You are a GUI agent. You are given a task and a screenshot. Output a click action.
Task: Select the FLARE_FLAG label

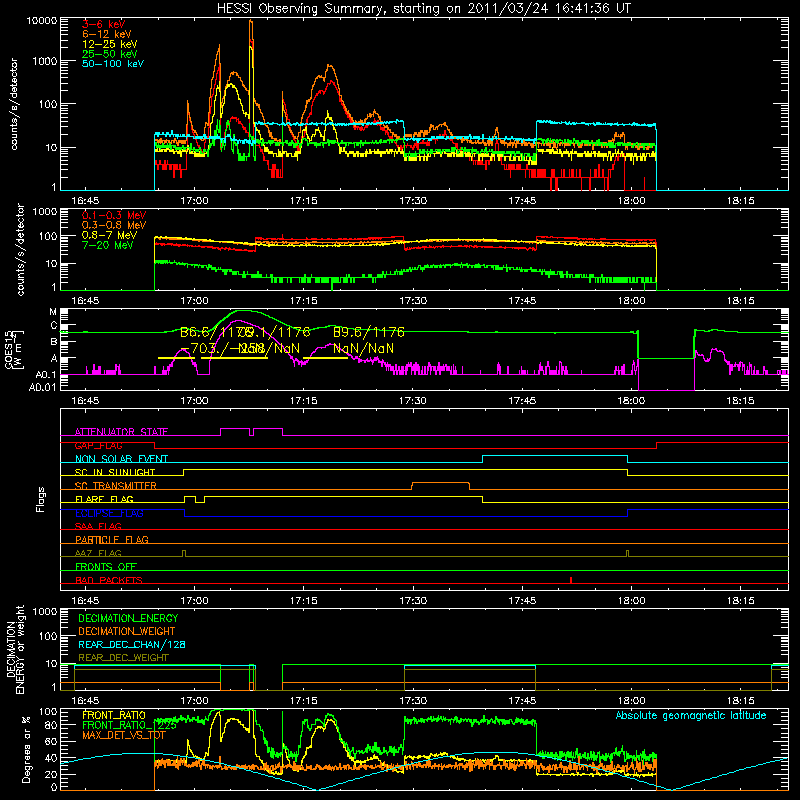[104, 499]
